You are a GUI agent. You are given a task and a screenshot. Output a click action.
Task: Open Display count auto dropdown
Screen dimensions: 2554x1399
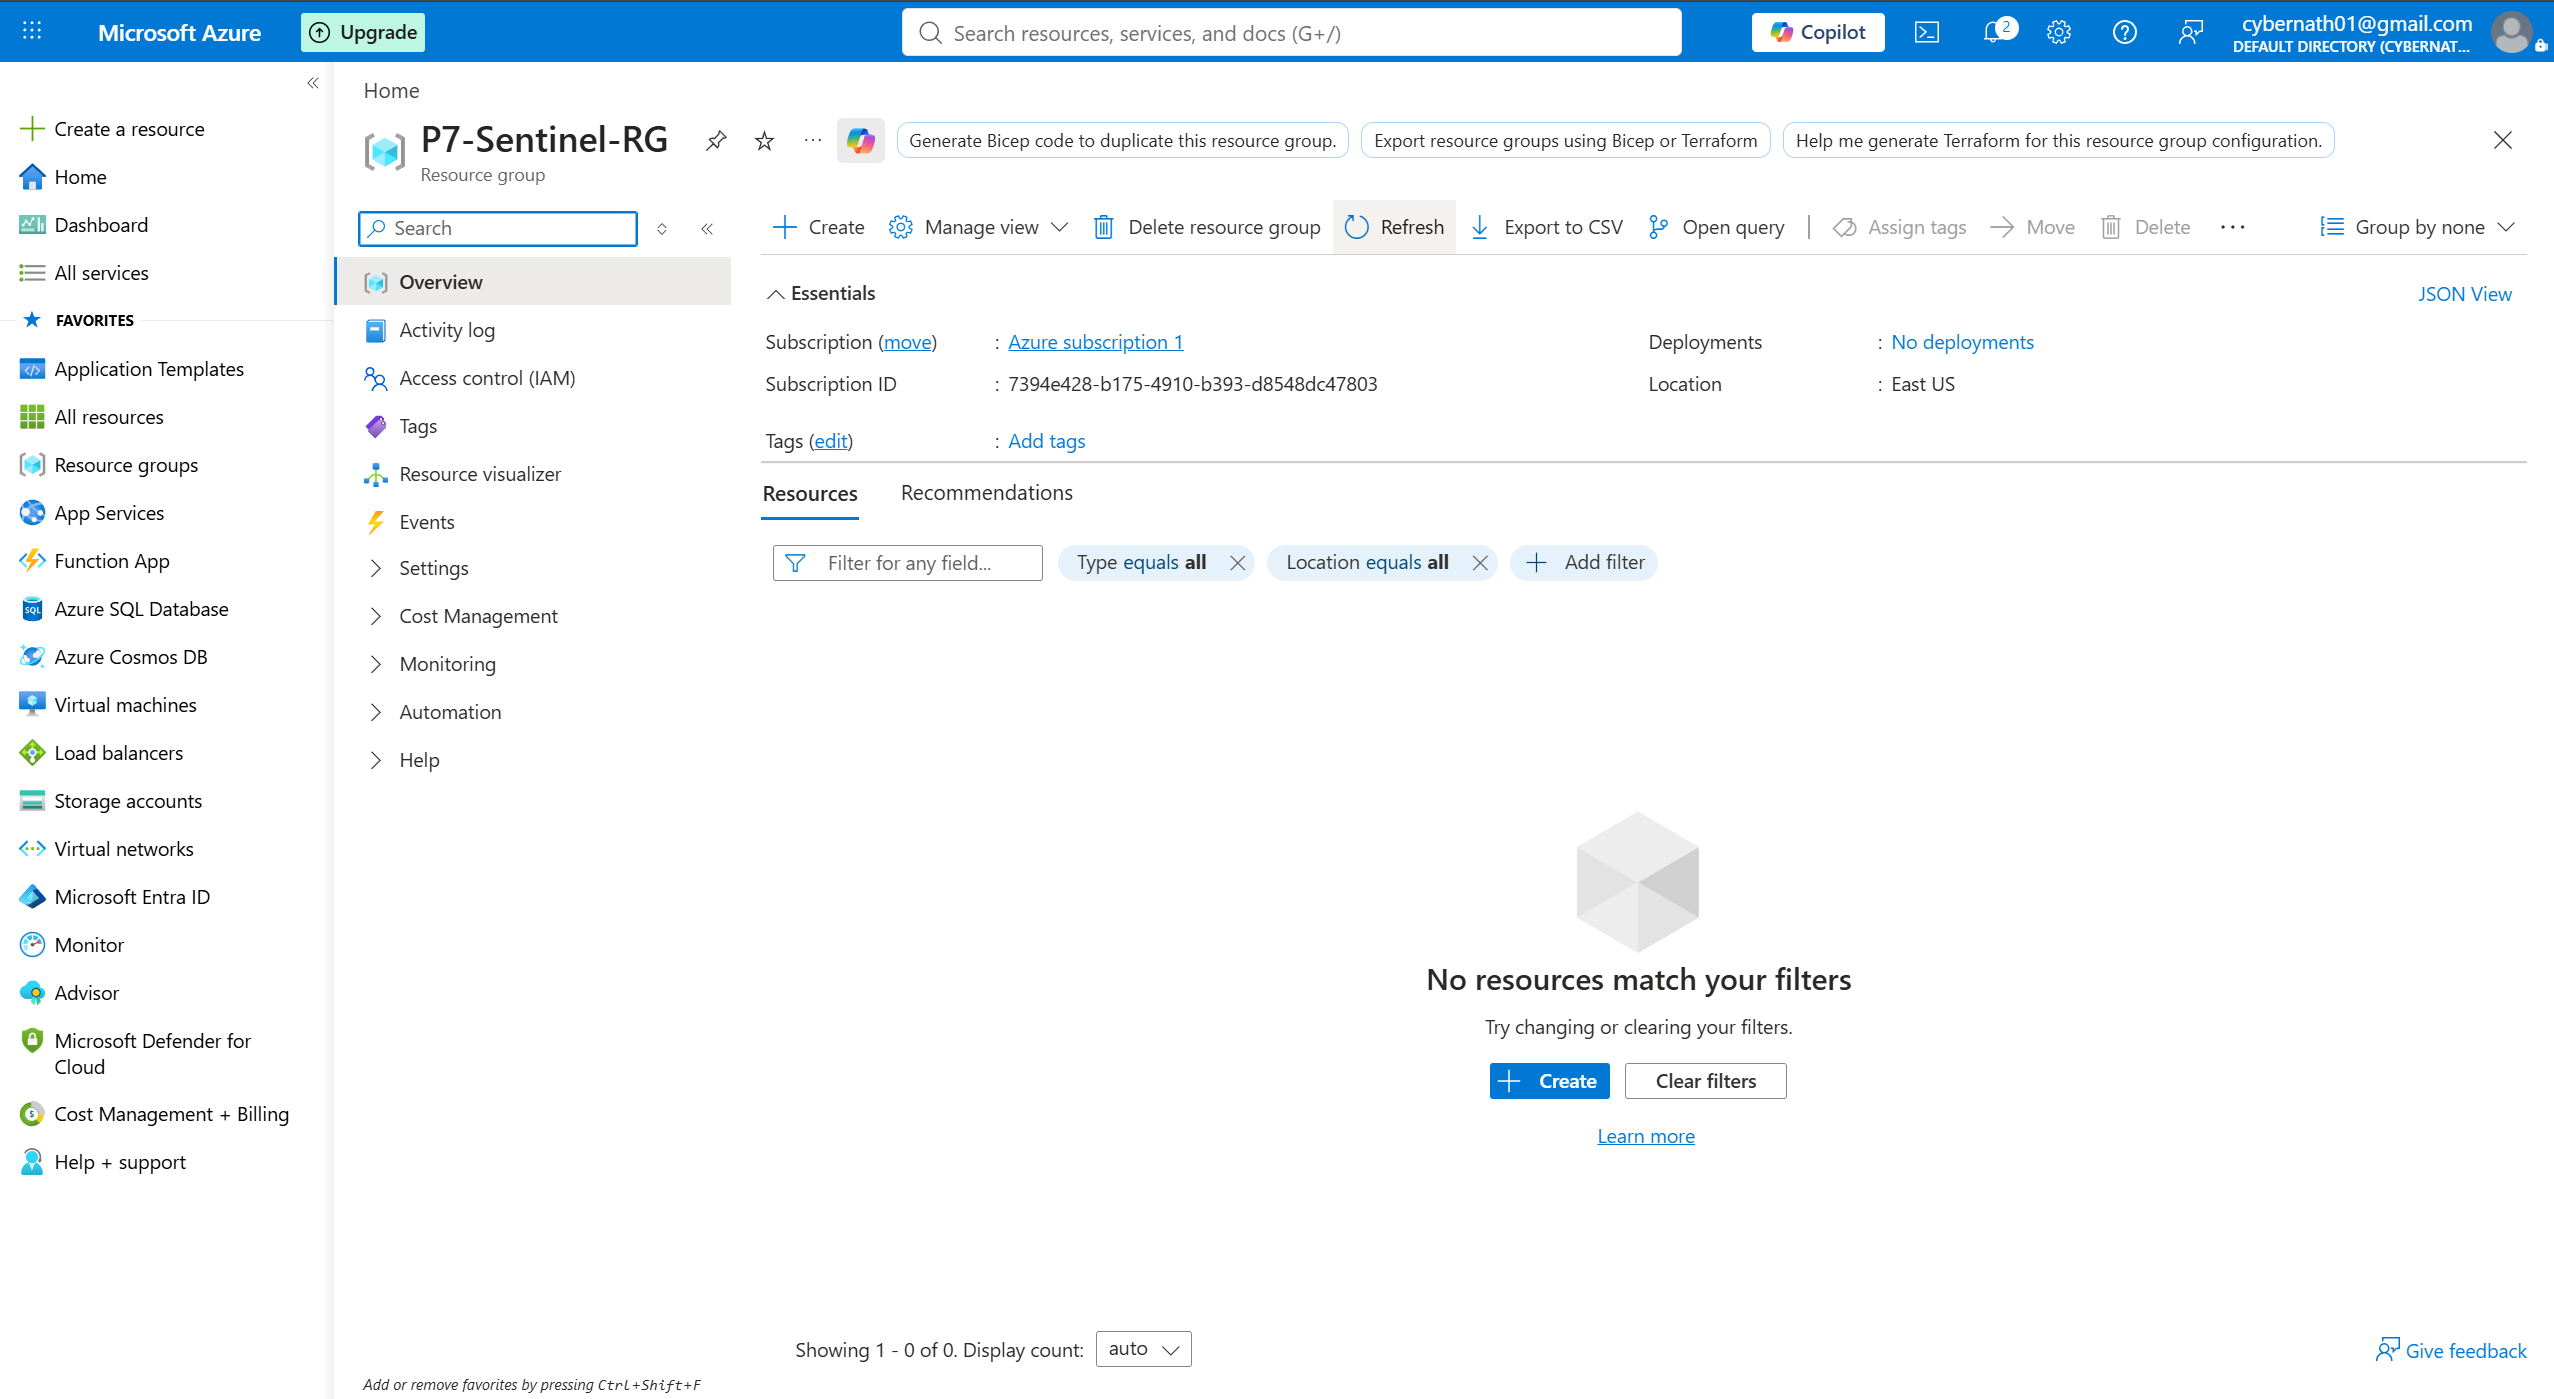(1143, 1348)
